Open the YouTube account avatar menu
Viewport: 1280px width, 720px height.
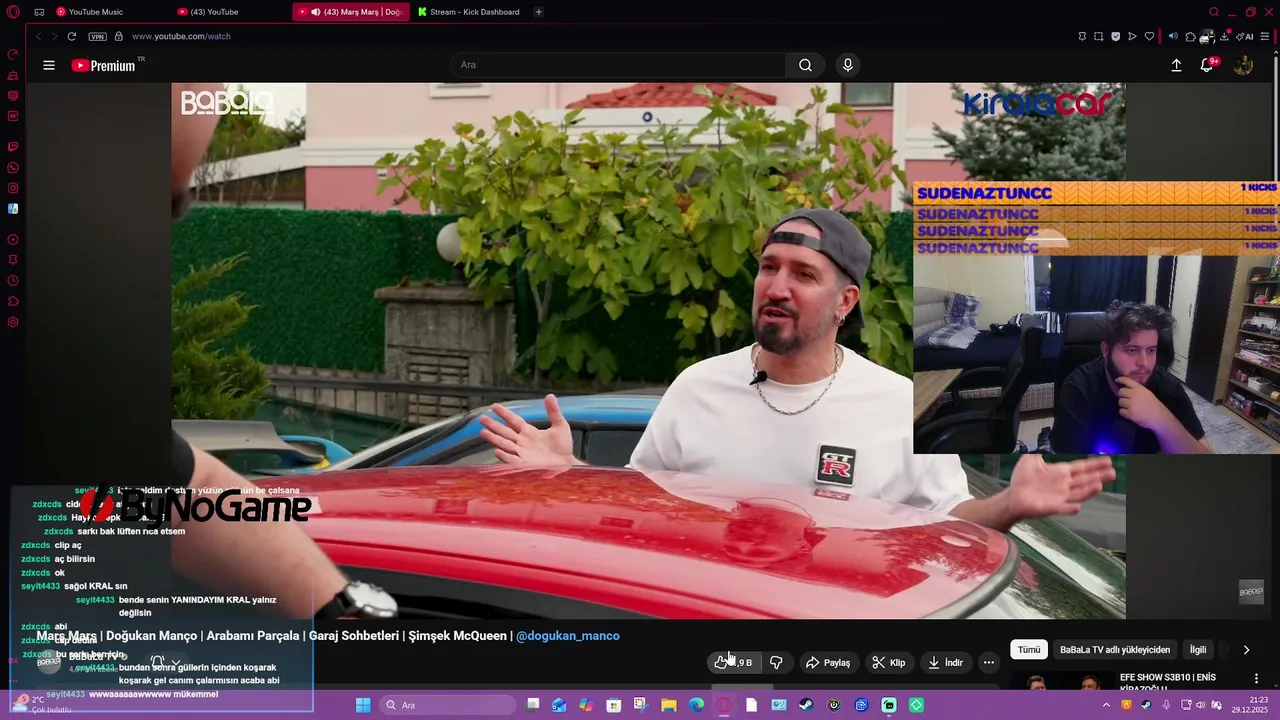[1243, 65]
